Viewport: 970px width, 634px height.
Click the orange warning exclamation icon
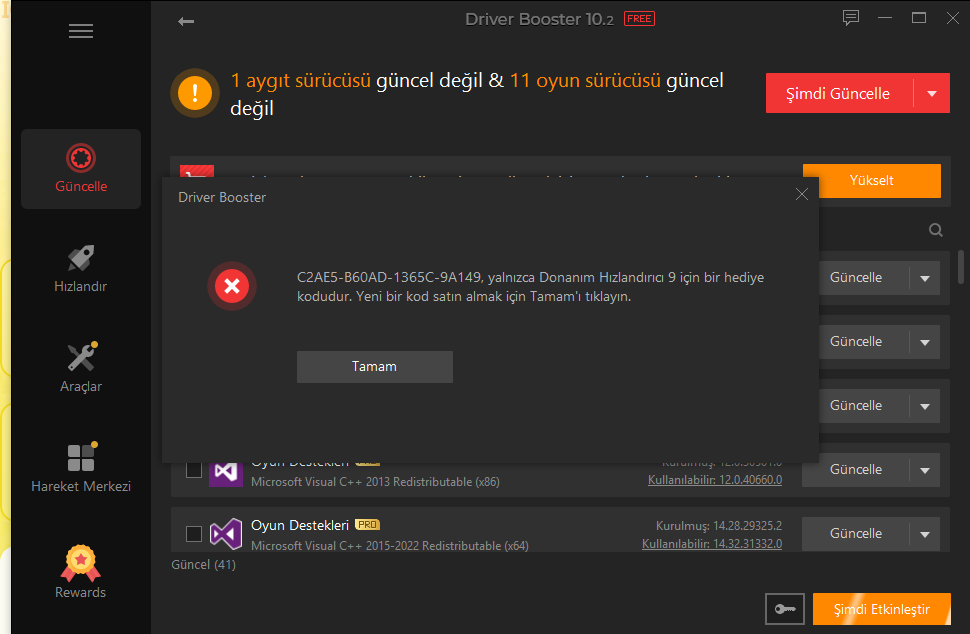[195, 93]
